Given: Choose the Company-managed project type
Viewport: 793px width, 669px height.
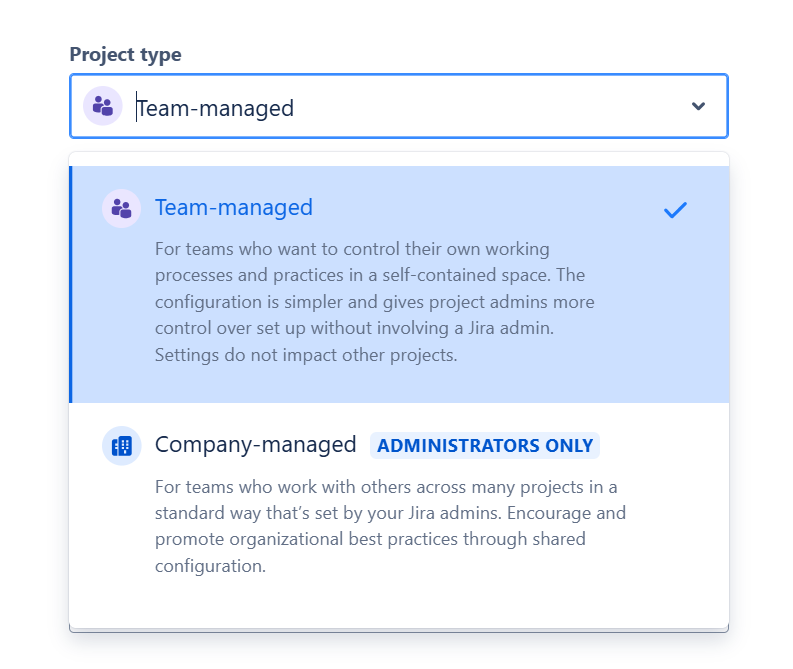Looking at the screenshot, I should pyautogui.click(x=255, y=445).
